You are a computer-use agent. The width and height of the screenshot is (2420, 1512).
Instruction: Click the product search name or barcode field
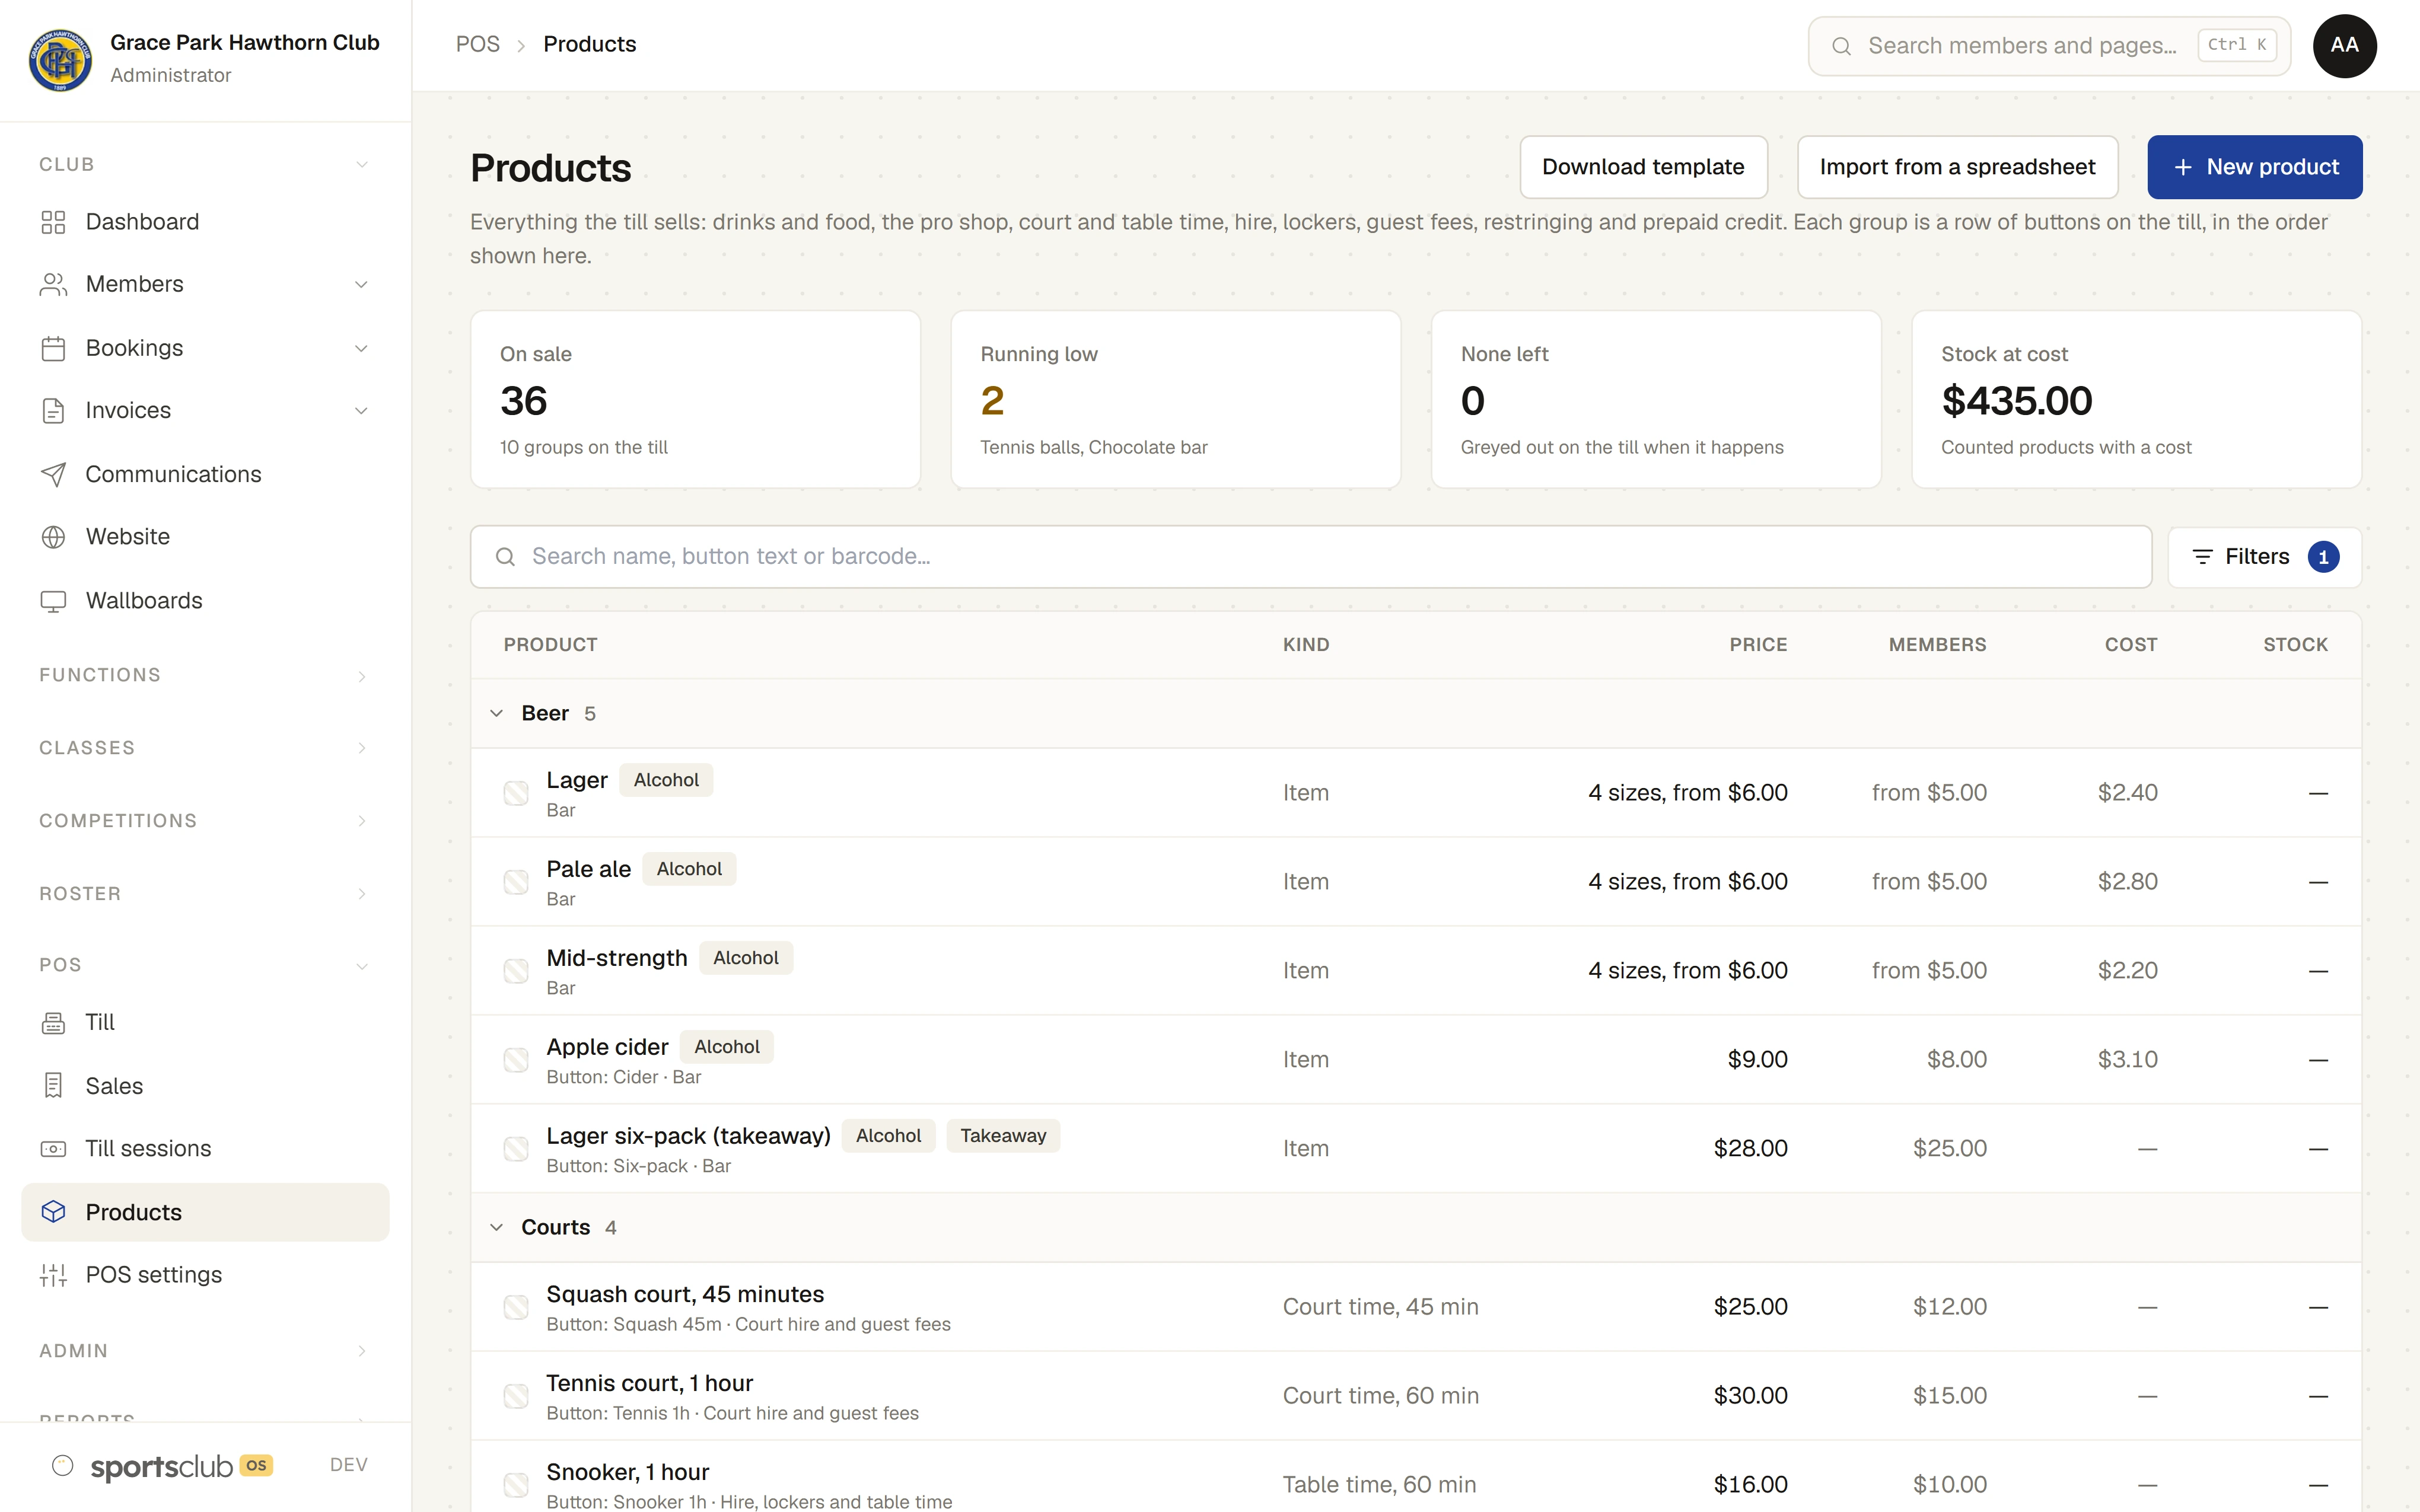coord(1310,557)
